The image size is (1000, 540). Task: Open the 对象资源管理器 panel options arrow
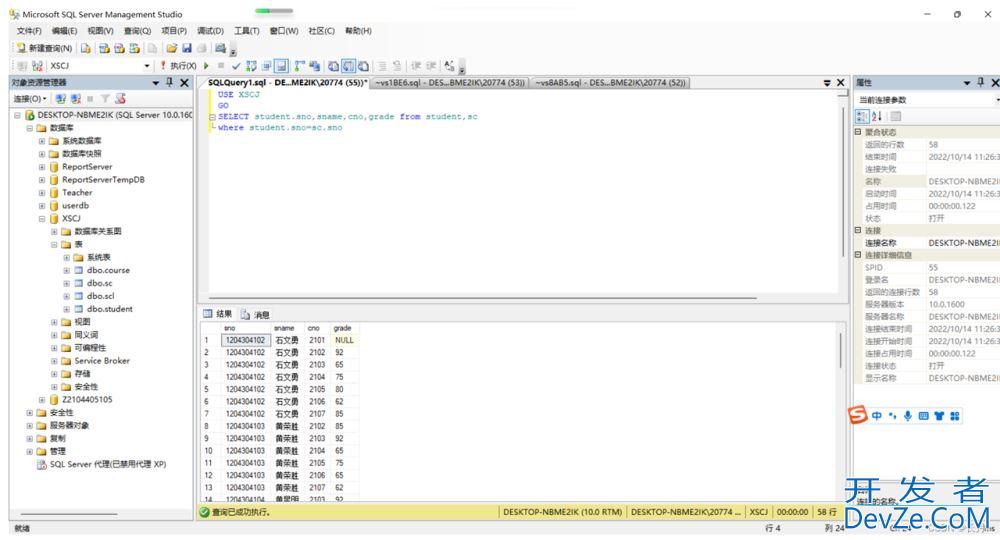pos(156,83)
